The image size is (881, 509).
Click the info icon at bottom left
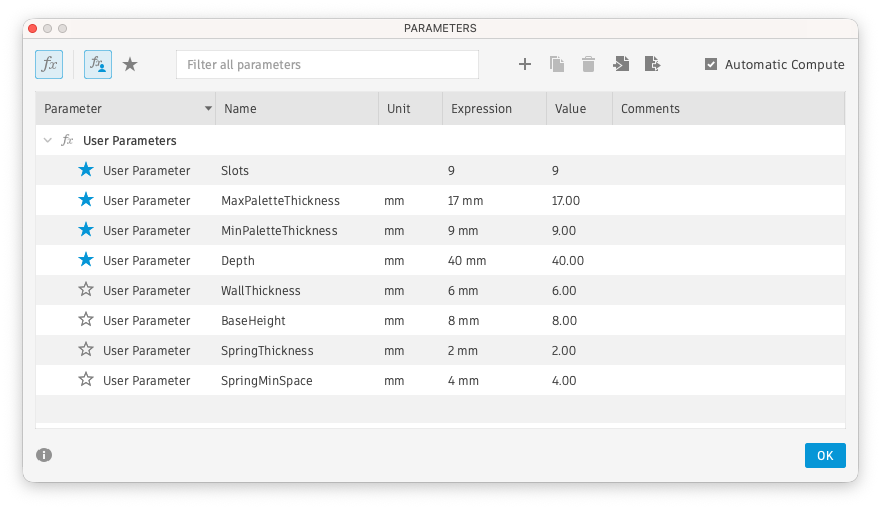click(x=44, y=455)
